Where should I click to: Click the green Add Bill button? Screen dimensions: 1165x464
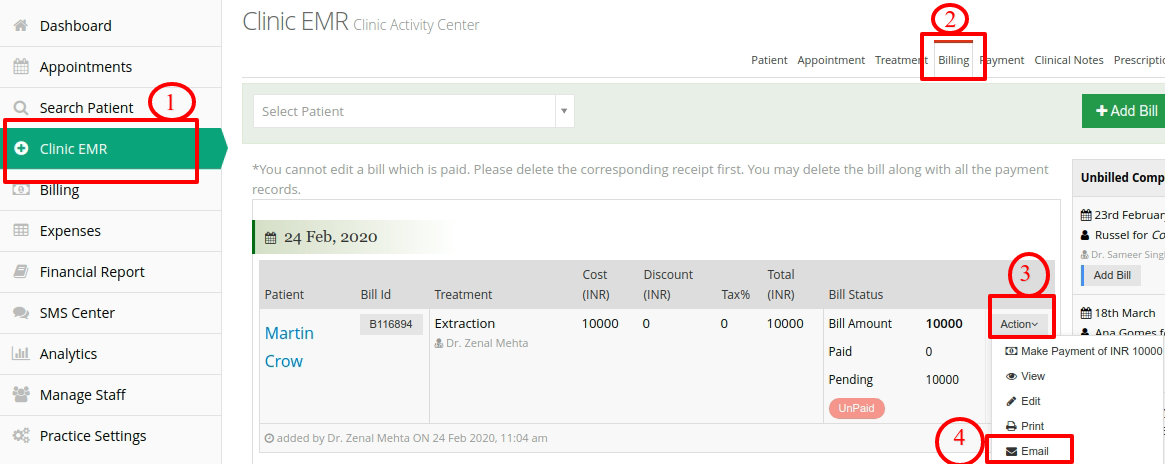[1123, 111]
